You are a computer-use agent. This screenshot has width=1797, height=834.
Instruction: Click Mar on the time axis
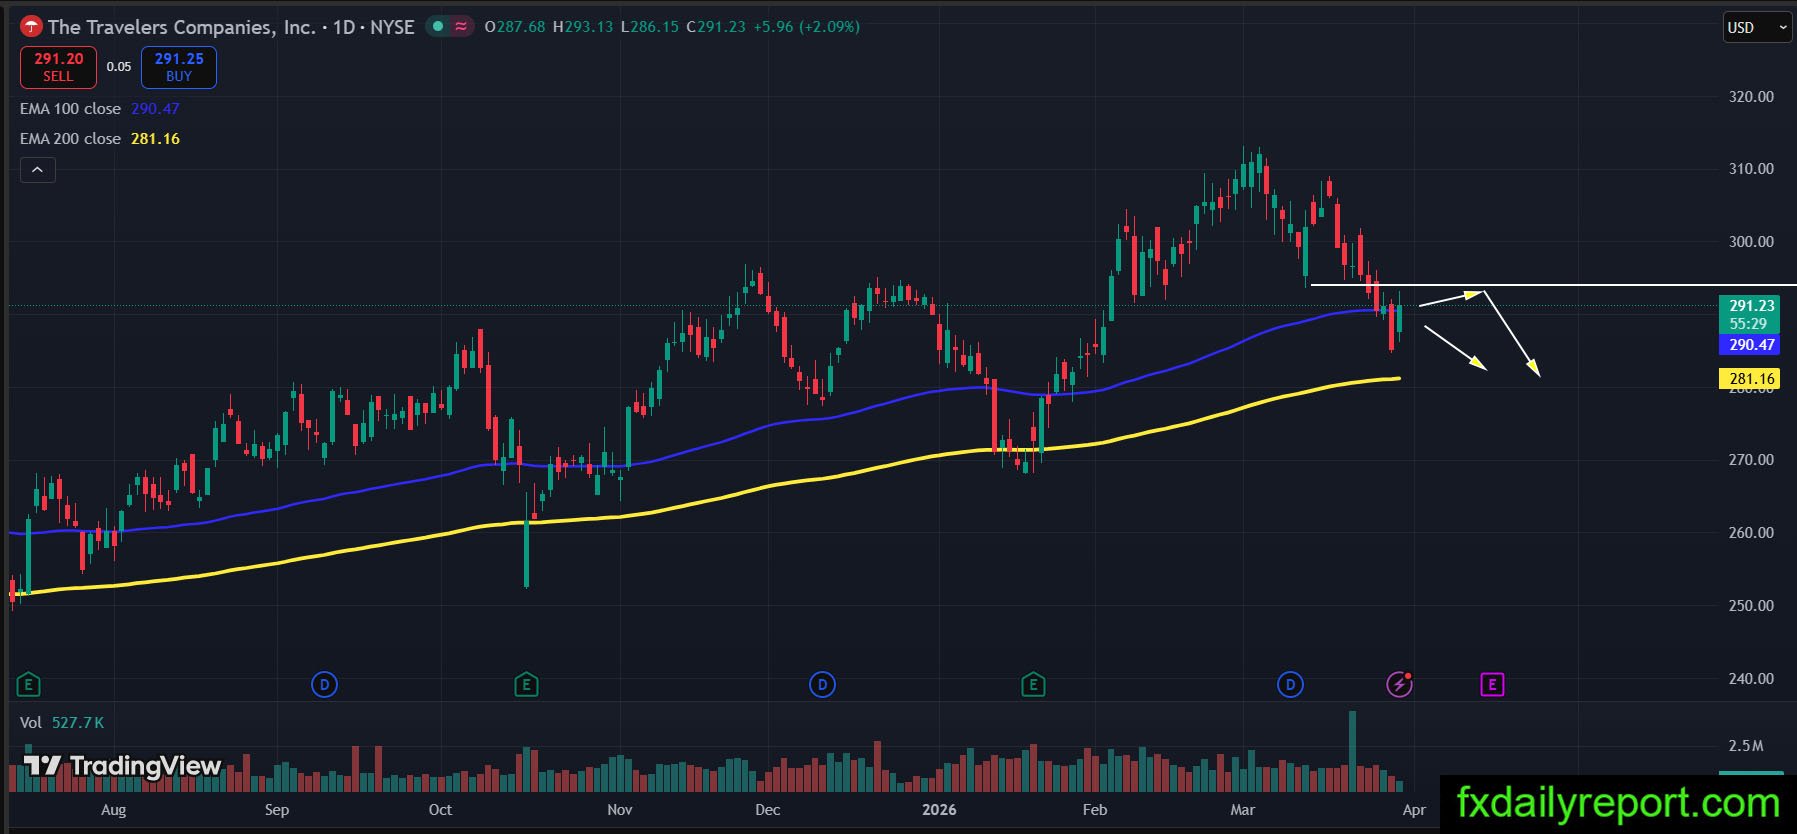point(1242,810)
